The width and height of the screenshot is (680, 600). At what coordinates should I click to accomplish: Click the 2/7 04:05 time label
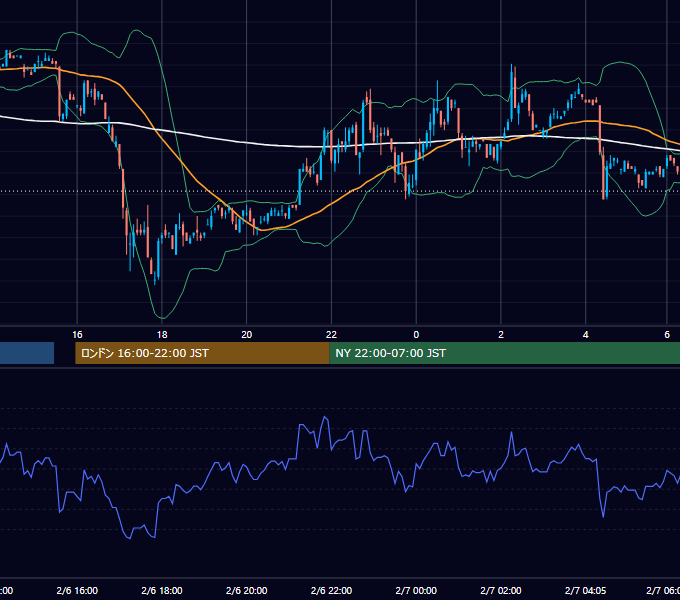[x=585, y=590]
